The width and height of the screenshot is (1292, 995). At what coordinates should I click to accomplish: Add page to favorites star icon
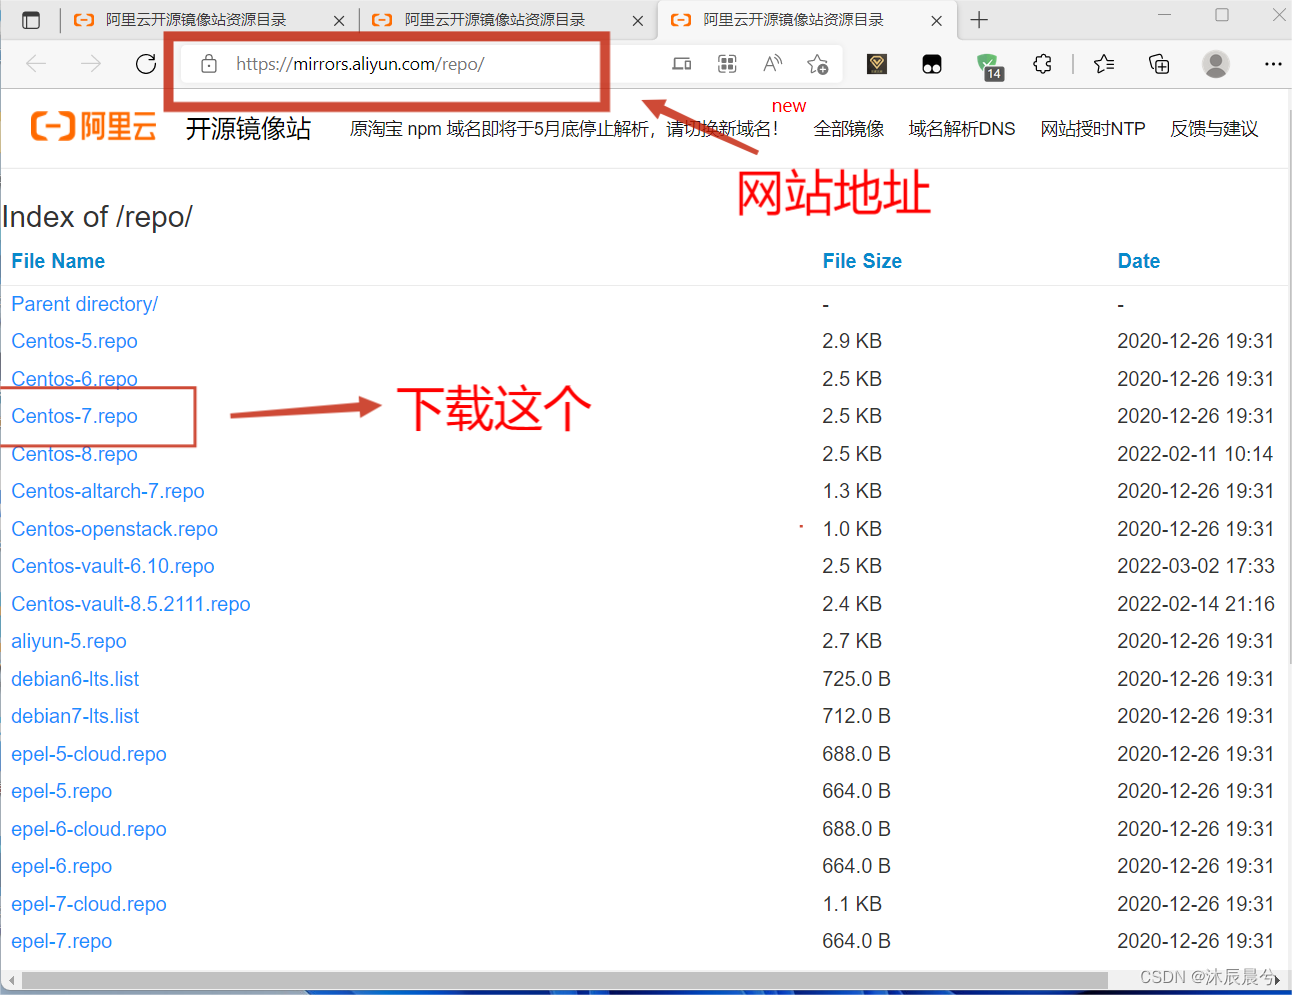pos(817,64)
